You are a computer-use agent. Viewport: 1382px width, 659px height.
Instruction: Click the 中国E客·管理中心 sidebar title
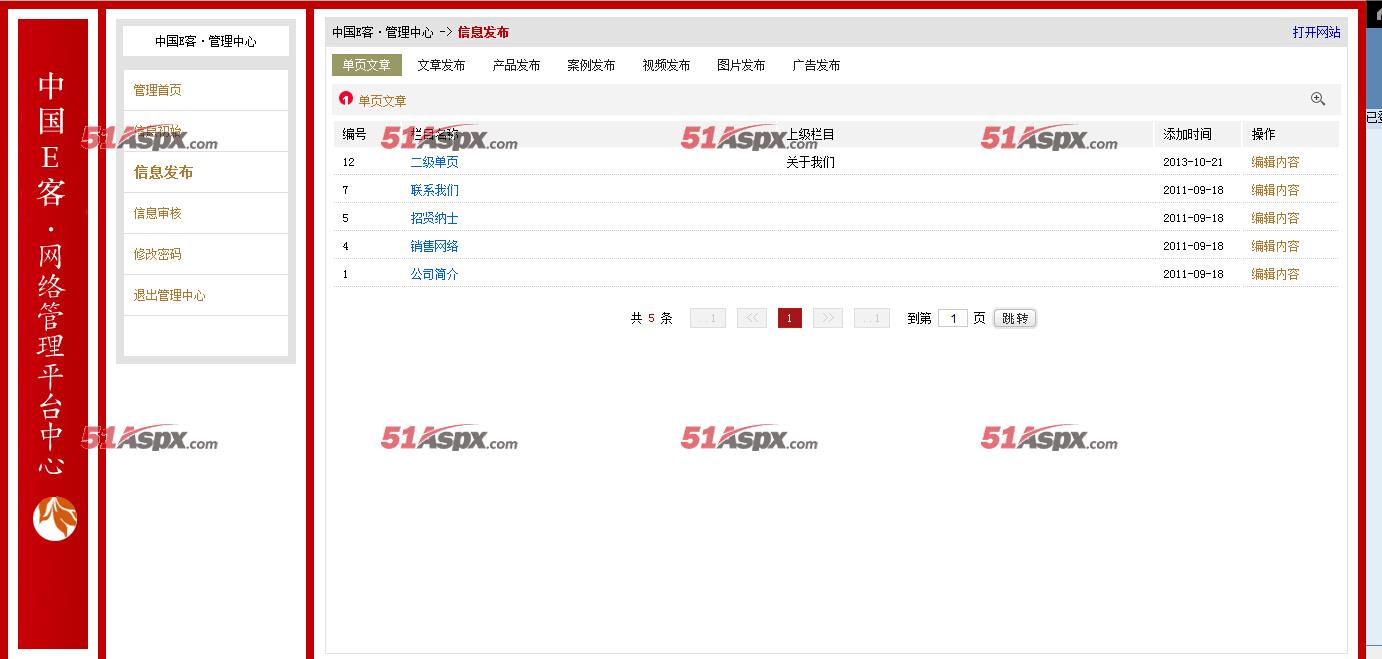click(206, 41)
